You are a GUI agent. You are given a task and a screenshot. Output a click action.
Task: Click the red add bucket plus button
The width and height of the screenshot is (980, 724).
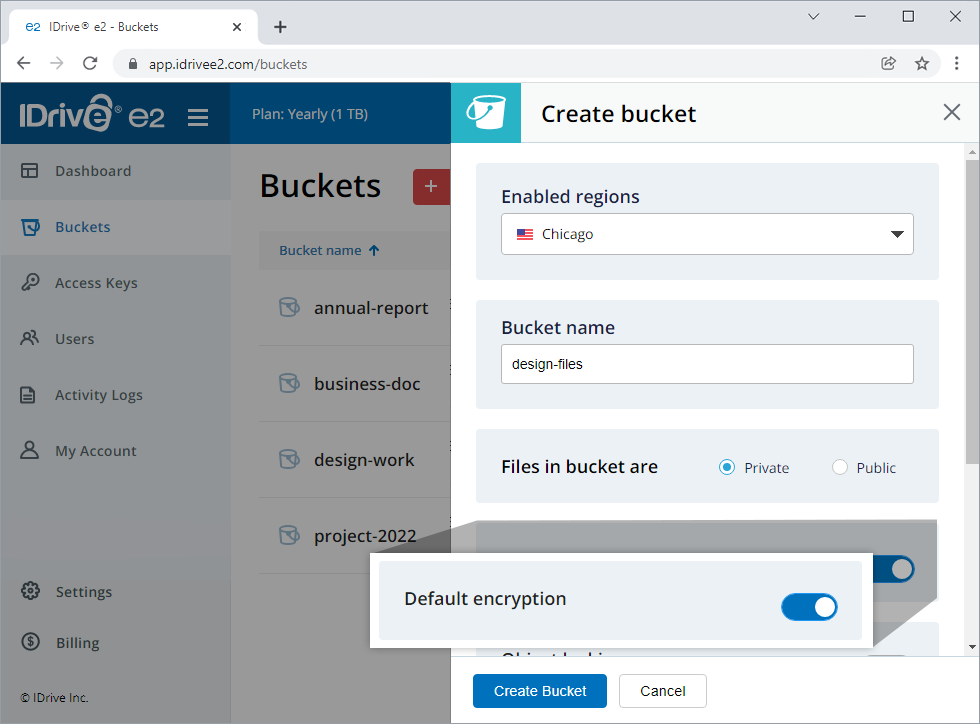431,186
